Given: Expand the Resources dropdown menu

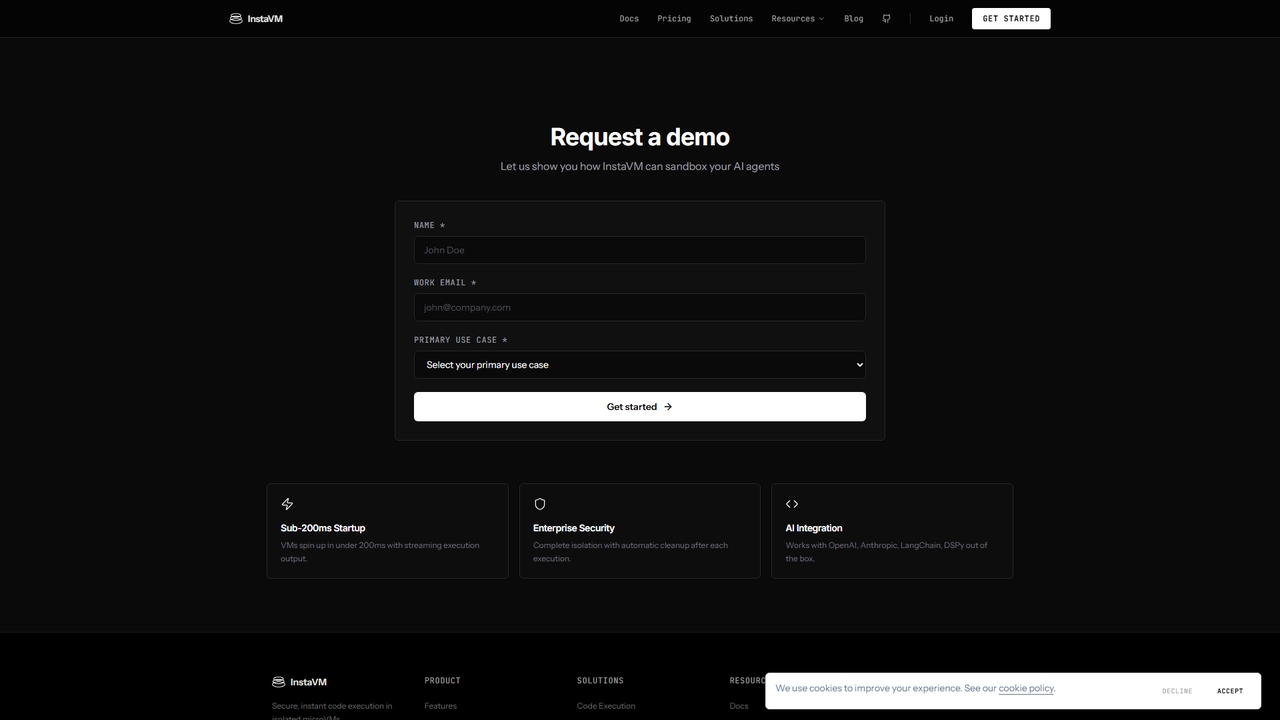Looking at the screenshot, I should tap(797, 18).
